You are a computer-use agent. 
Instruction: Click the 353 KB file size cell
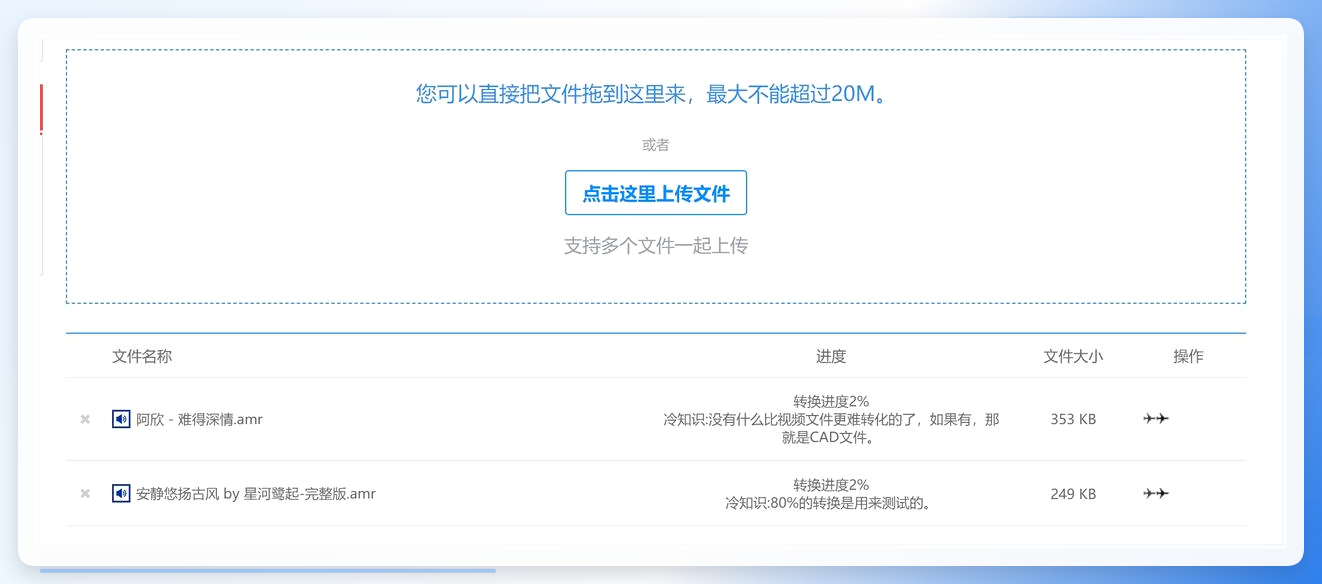[x=1073, y=419]
